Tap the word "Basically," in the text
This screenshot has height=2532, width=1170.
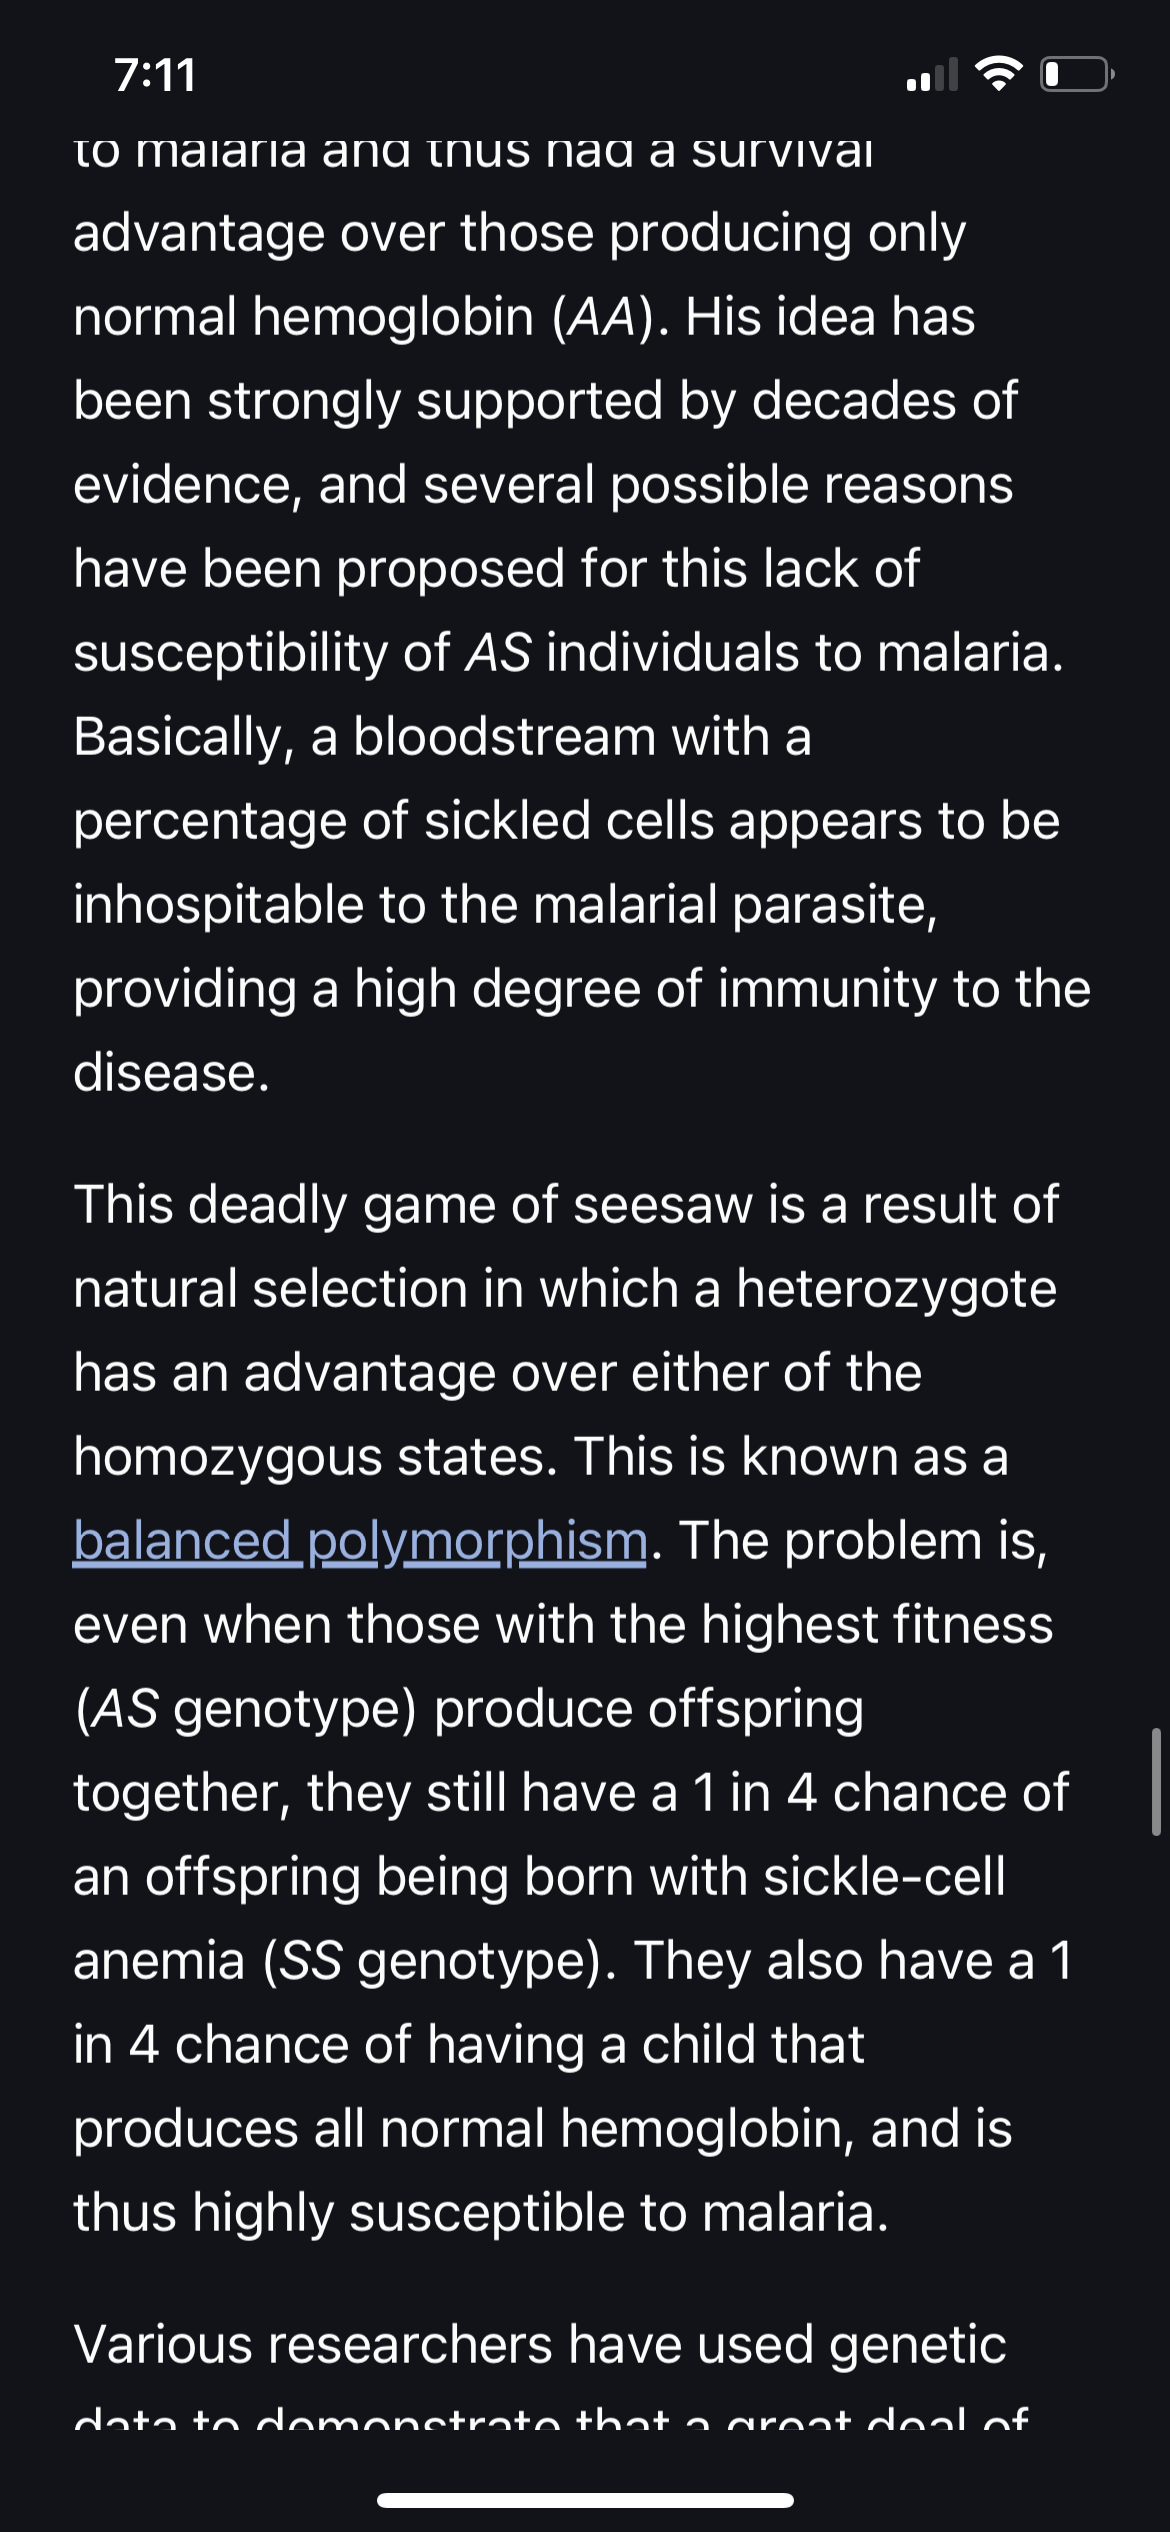point(184,738)
